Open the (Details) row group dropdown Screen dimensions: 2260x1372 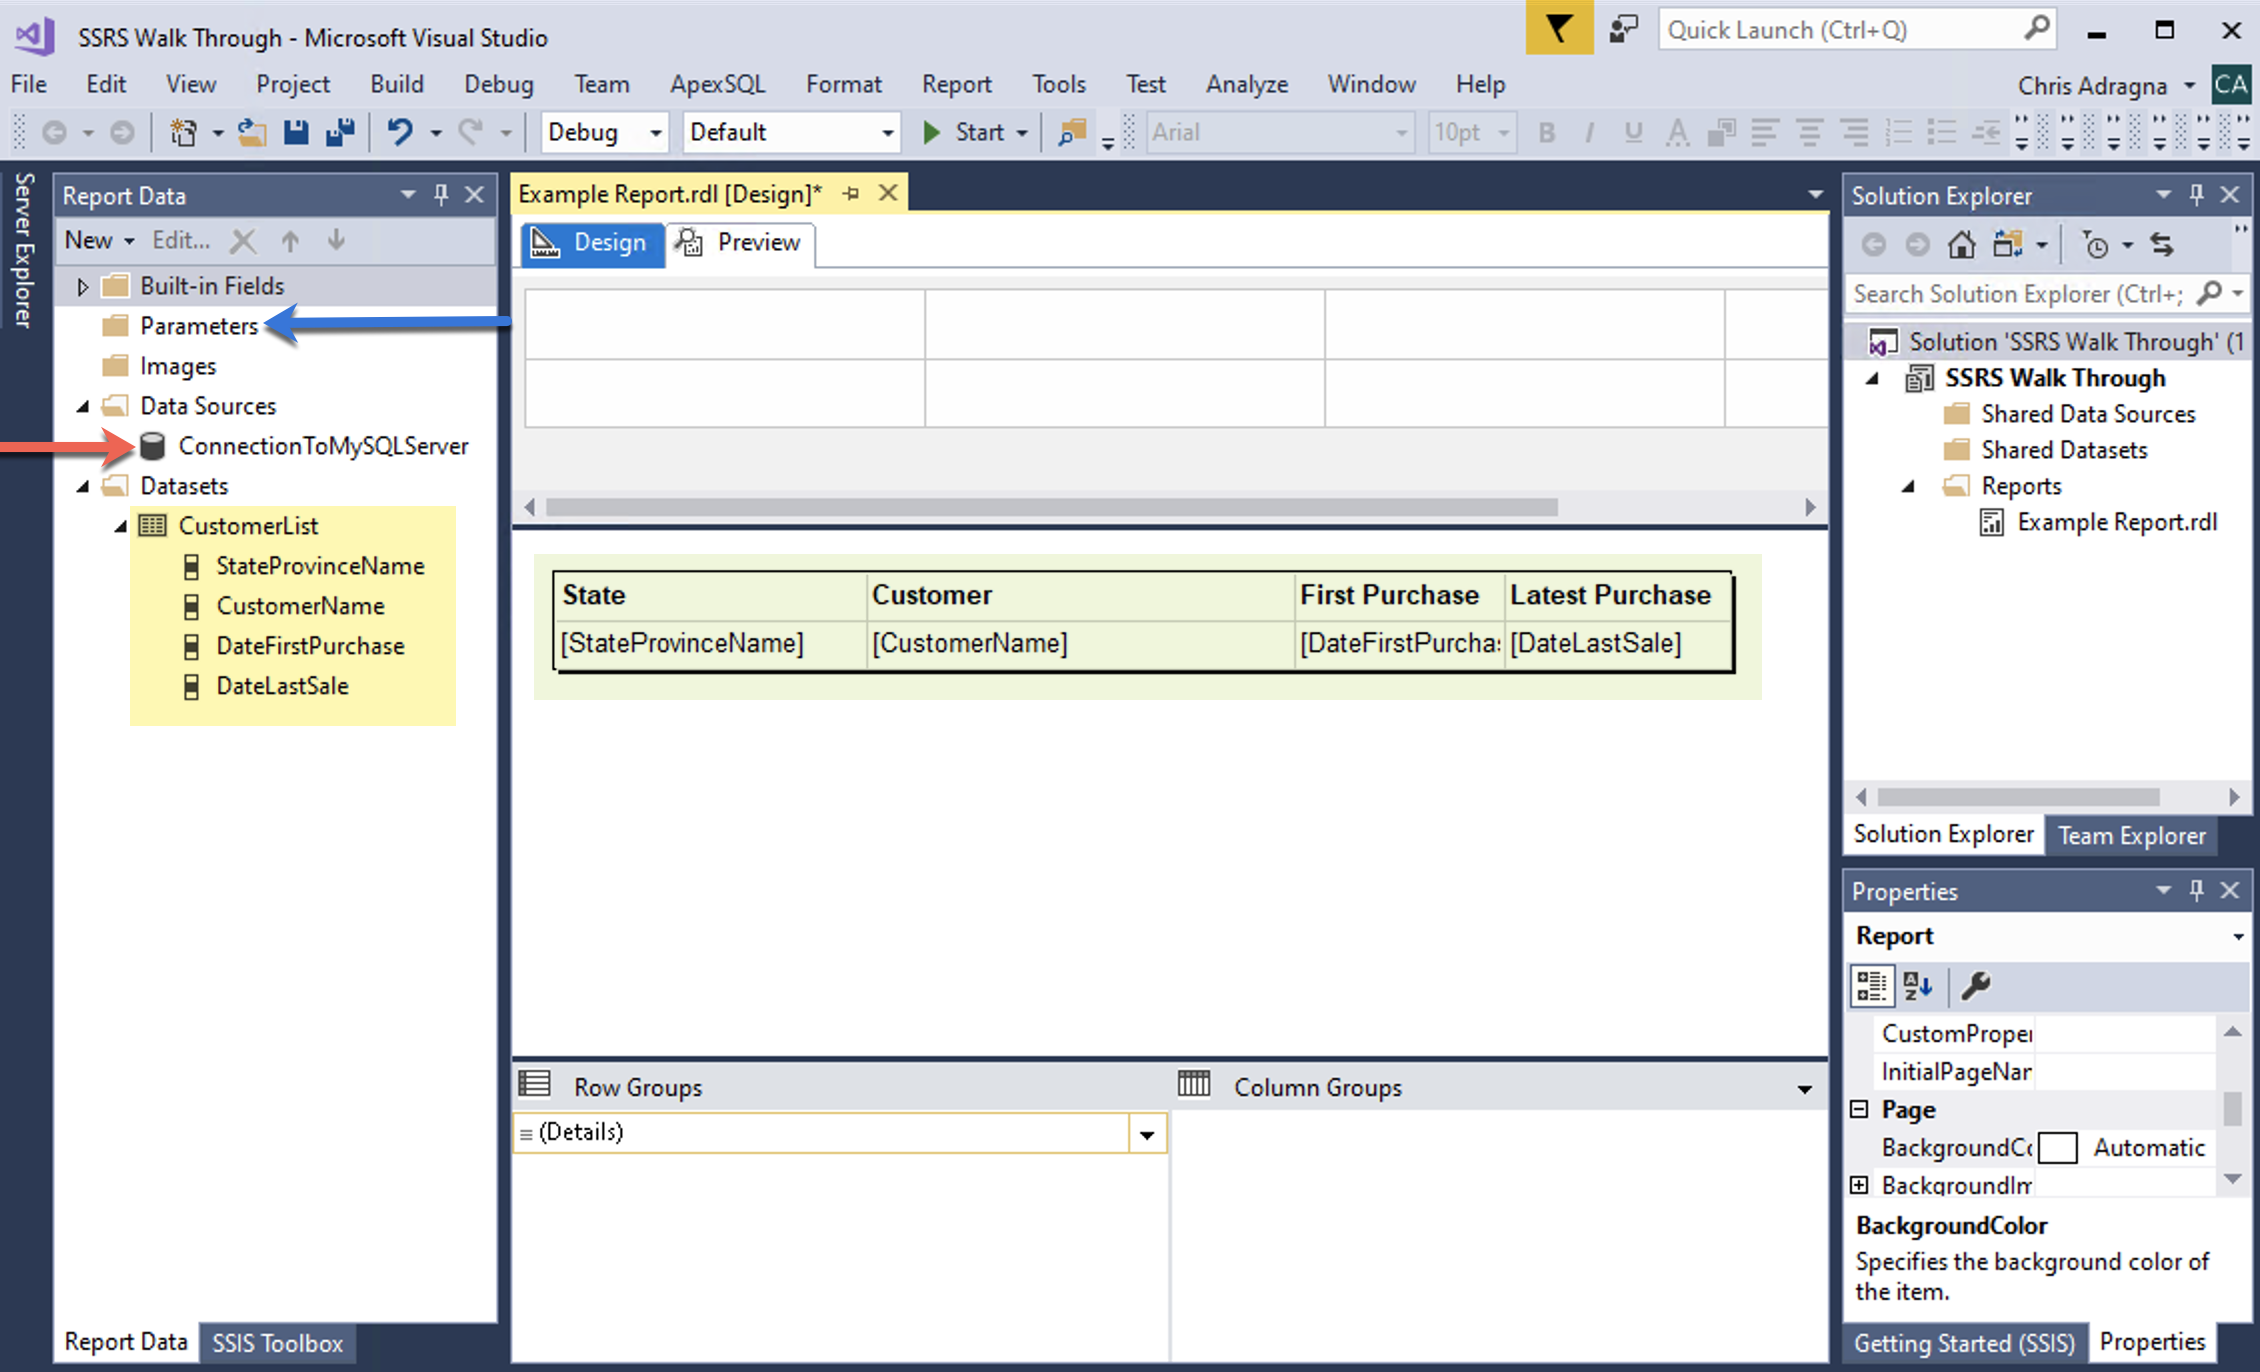(1147, 1134)
